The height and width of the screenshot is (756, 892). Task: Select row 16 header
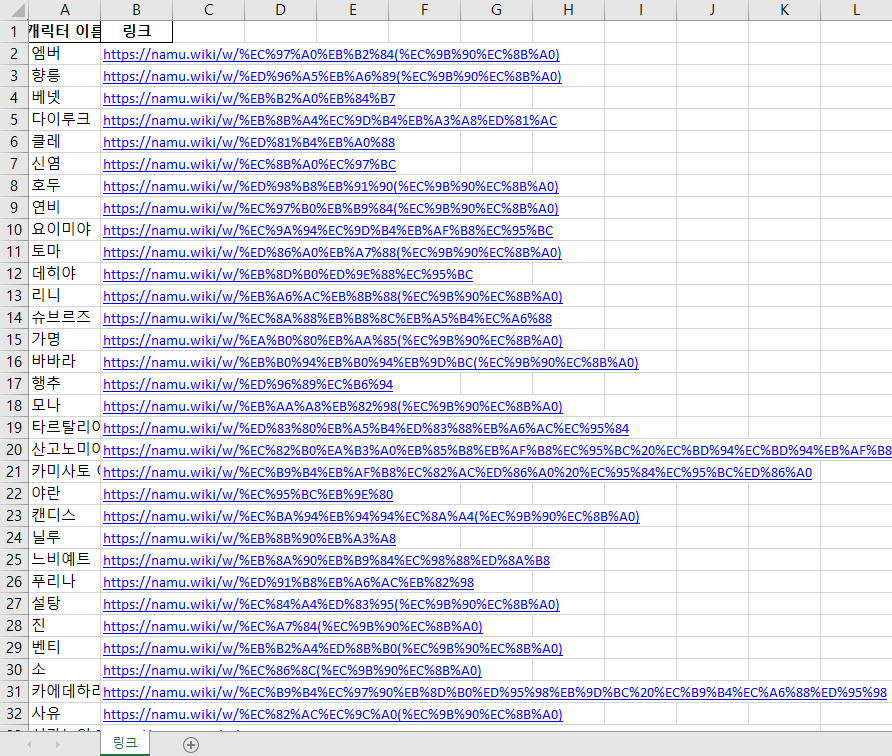click(x=14, y=362)
